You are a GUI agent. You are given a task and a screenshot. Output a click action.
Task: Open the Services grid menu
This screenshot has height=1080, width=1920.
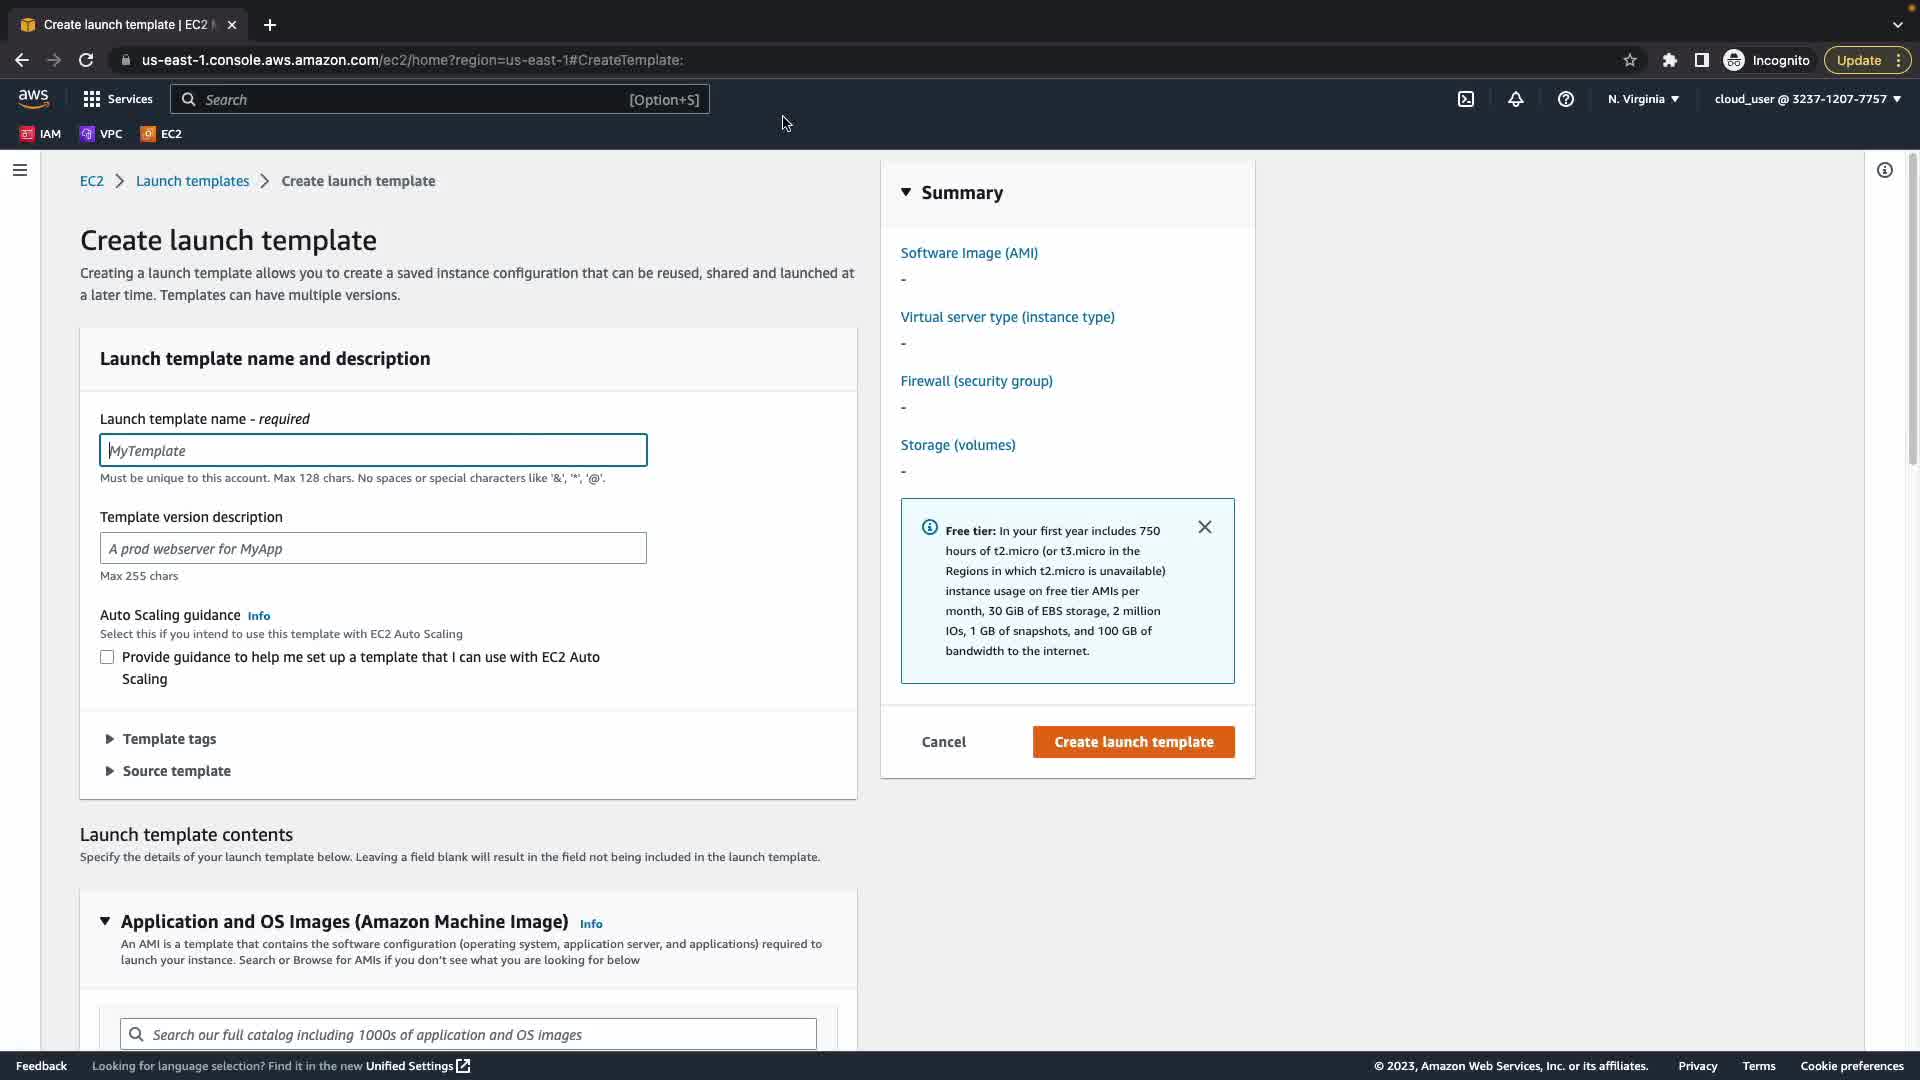click(x=118, y=99)
